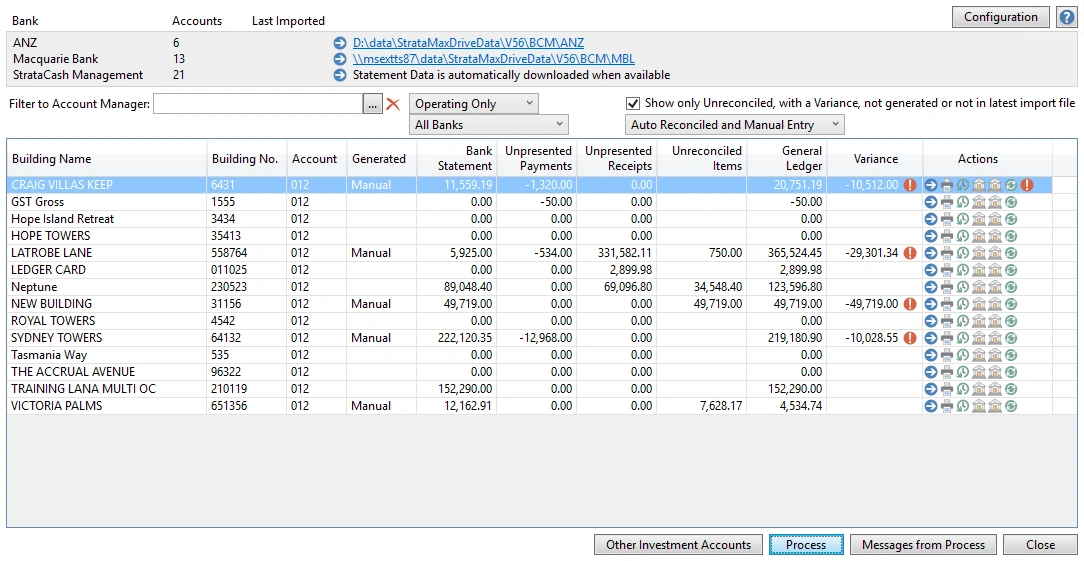1084x561 pixels.
Task: Expand the All Banks dropdown
Action: click(489, 125)
